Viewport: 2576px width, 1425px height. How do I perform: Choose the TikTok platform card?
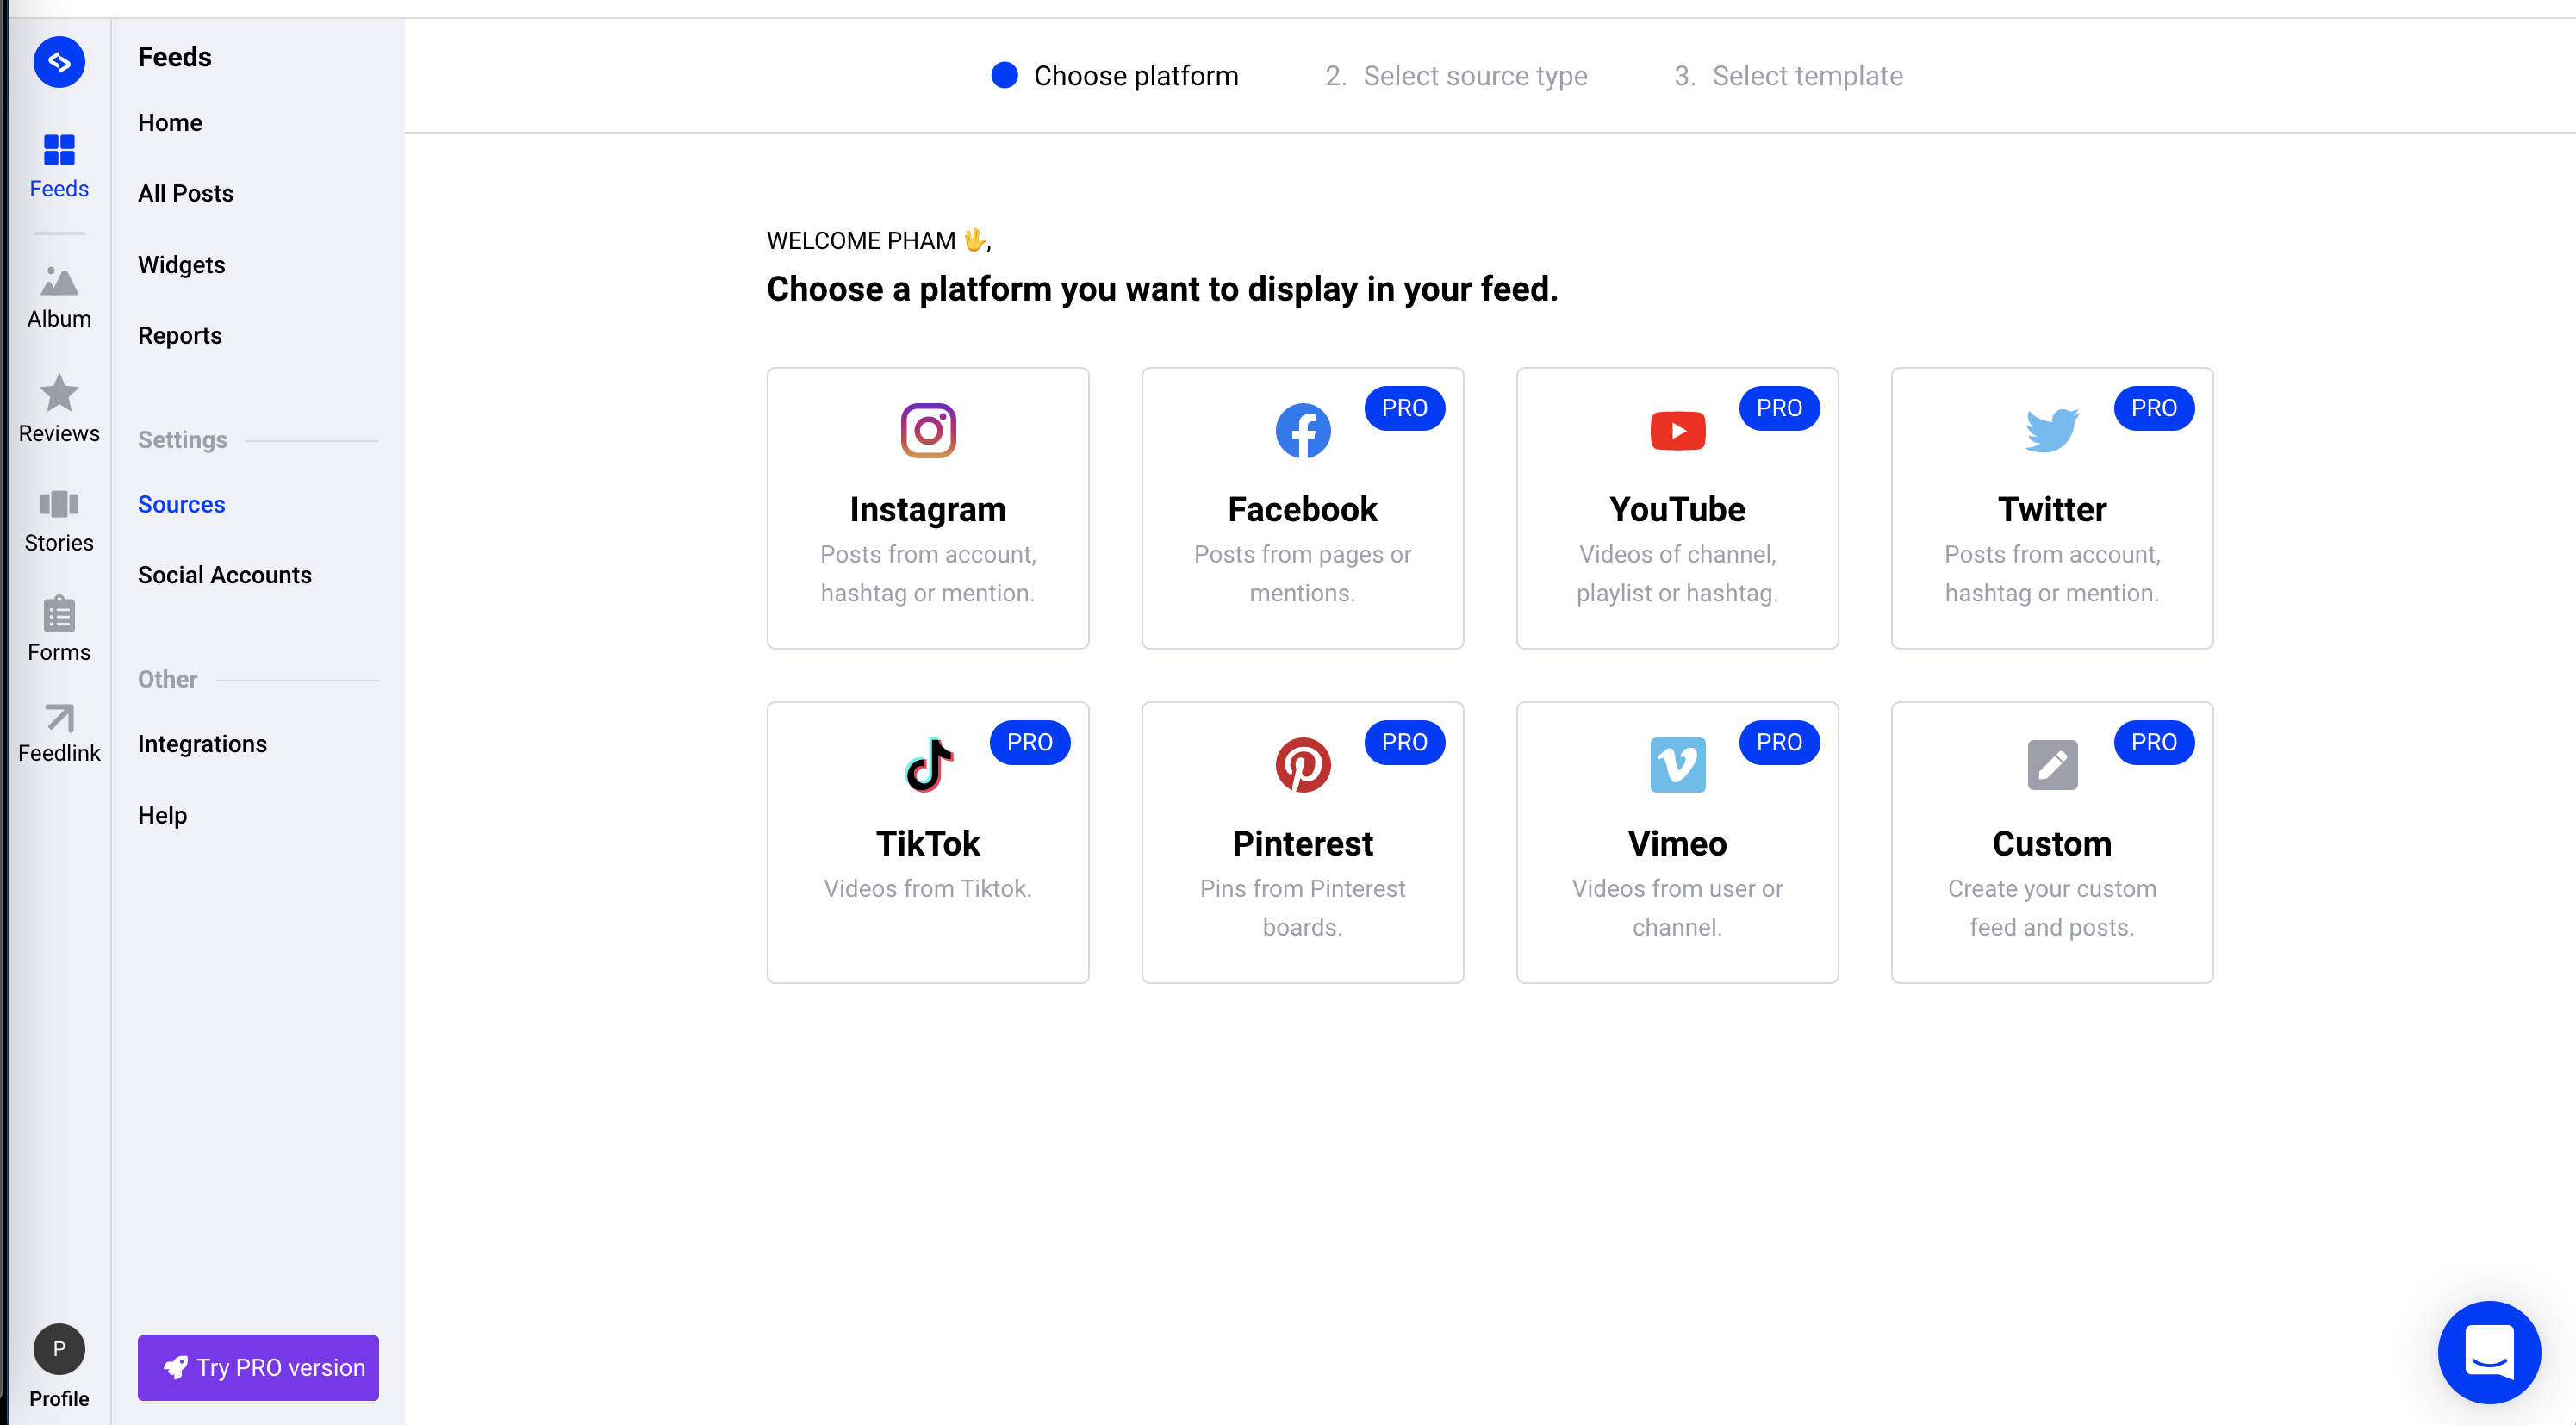click(x=927, y=842)
